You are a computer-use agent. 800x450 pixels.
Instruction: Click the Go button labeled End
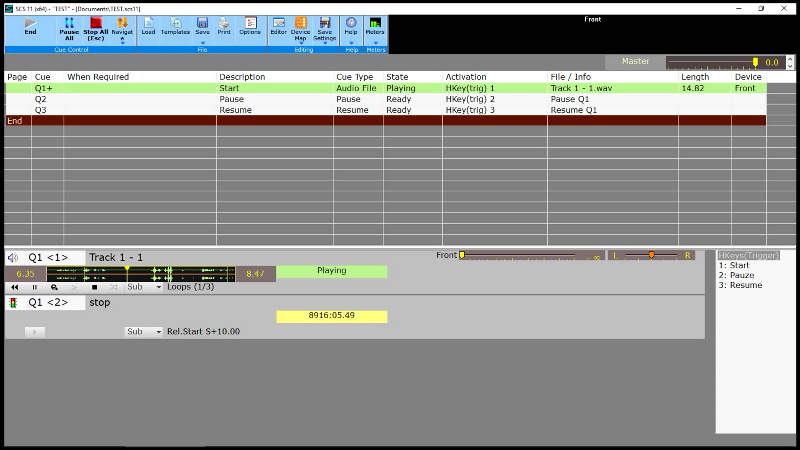(x=30, y=26)
